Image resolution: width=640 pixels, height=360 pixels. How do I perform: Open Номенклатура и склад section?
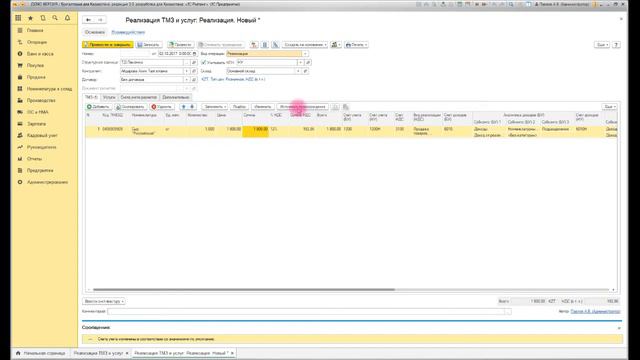tap(49, 89)
